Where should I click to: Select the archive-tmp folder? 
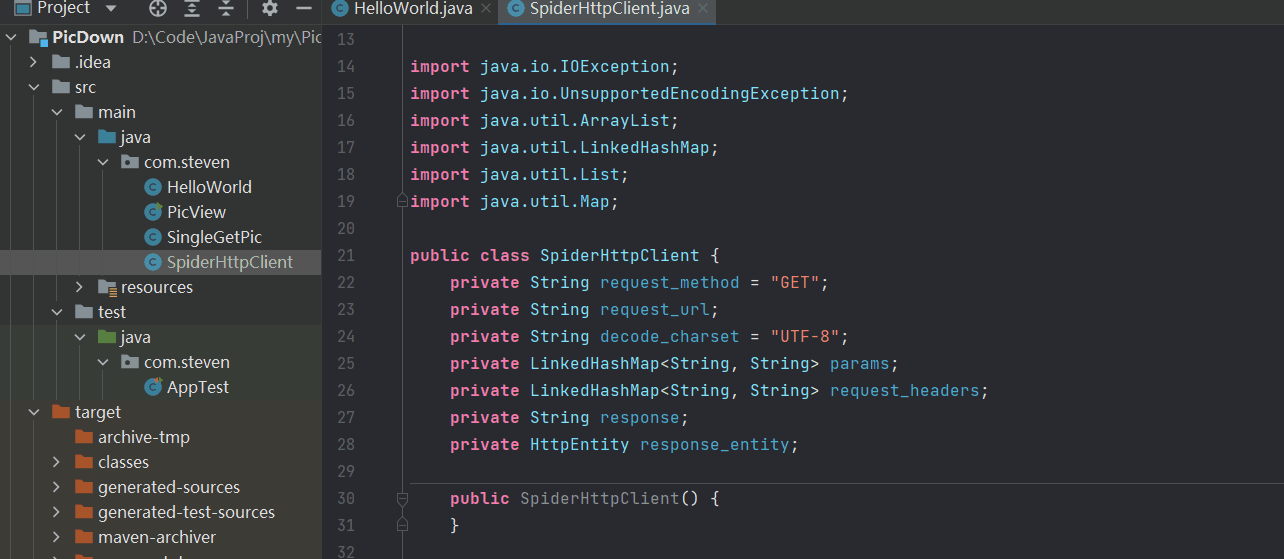(143, 437)
